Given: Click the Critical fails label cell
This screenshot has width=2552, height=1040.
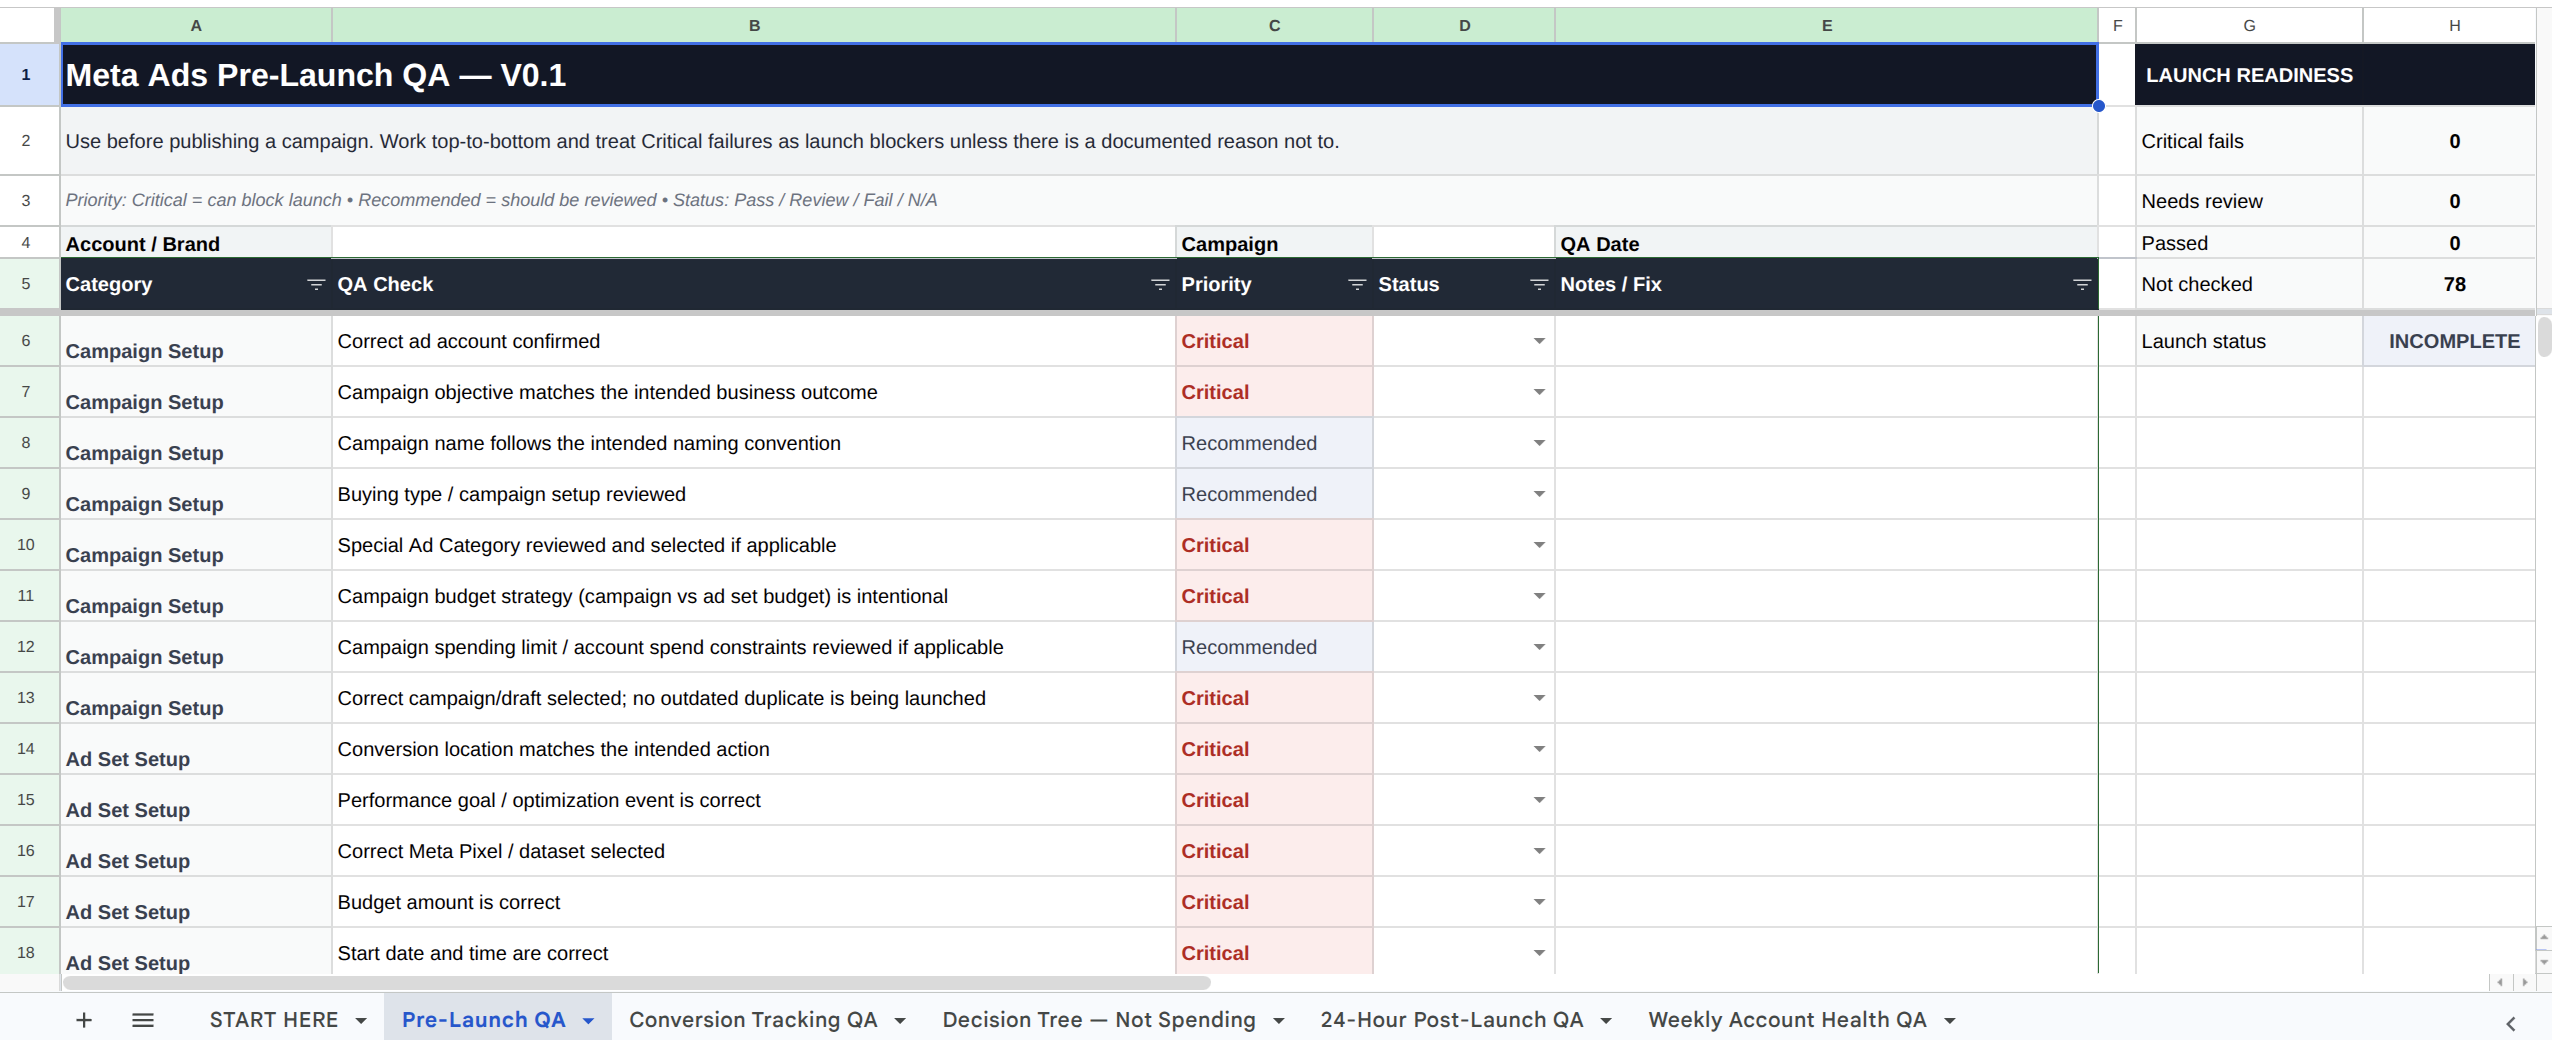Looking at the screenshot, I should tap(2249, 142).
